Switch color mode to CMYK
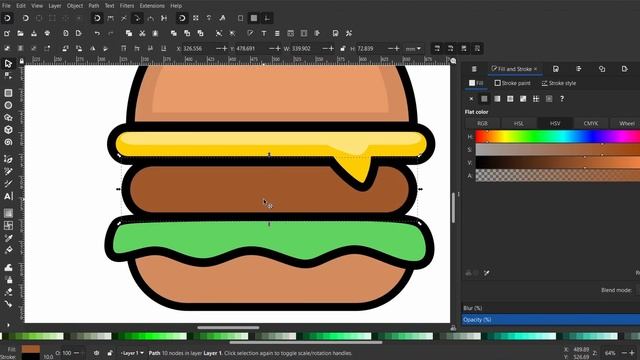The width and height of the screenshot is (640, 360). 591,123
